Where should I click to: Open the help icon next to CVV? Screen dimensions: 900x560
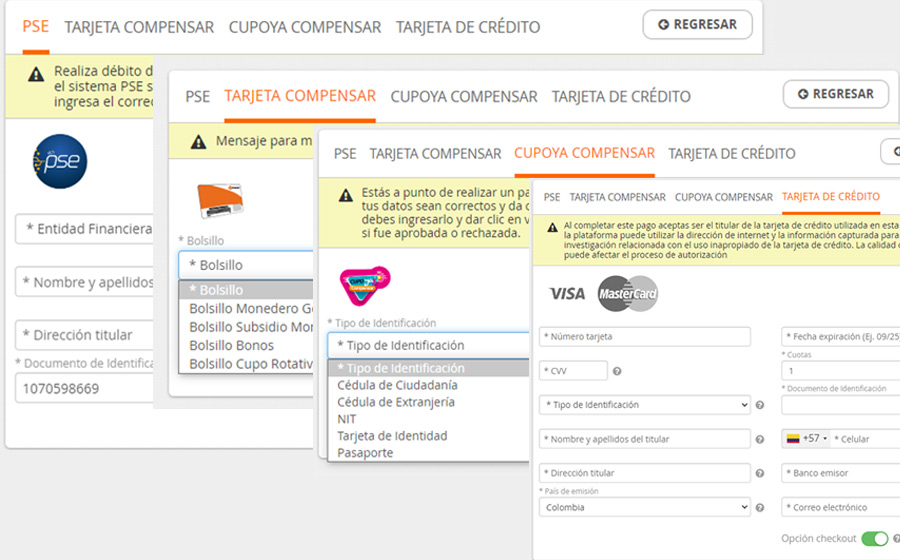click(617, 371)
